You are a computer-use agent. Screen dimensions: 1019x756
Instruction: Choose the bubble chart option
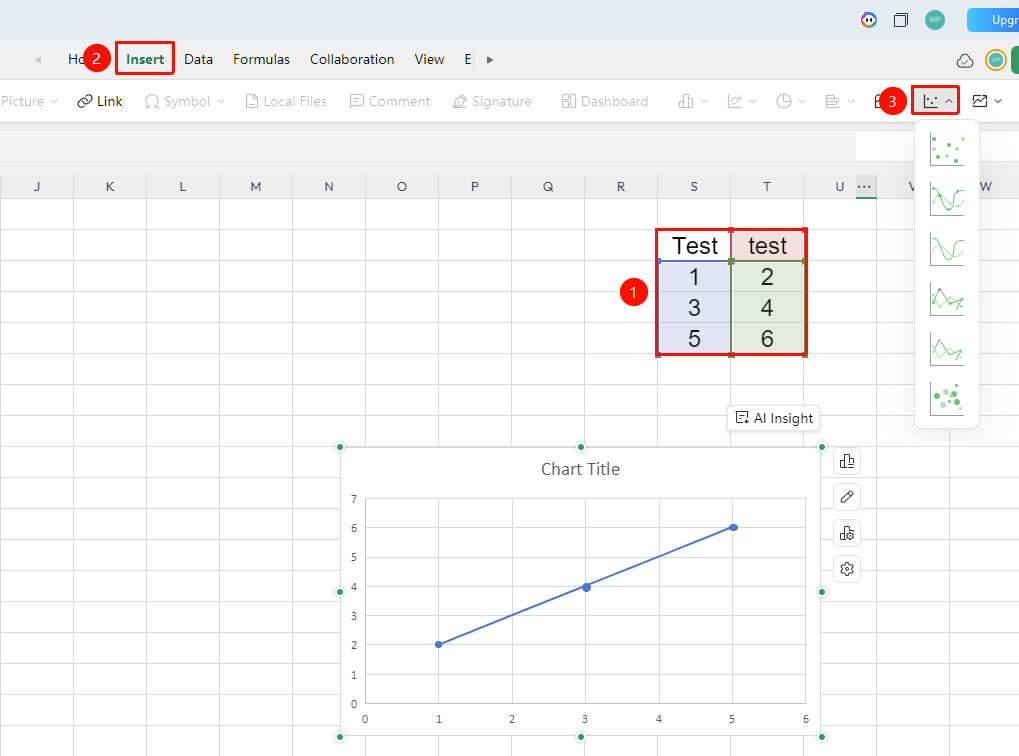pyautogui.click(x=947, y=398)
